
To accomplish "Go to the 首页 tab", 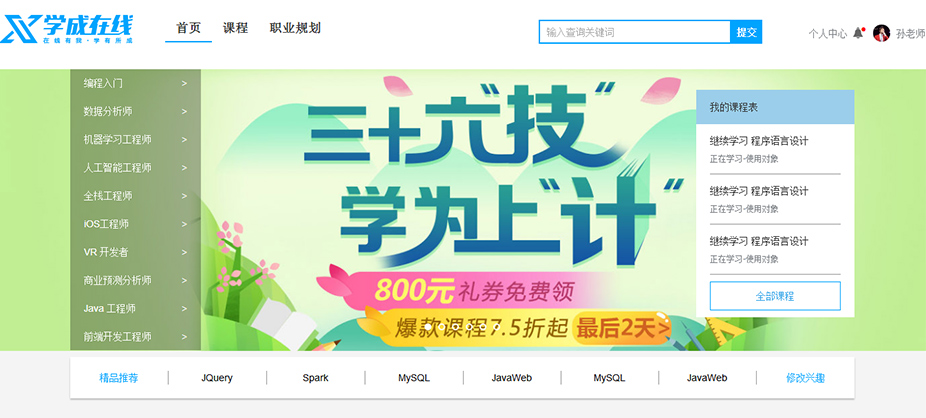I will tap(188, 28).
